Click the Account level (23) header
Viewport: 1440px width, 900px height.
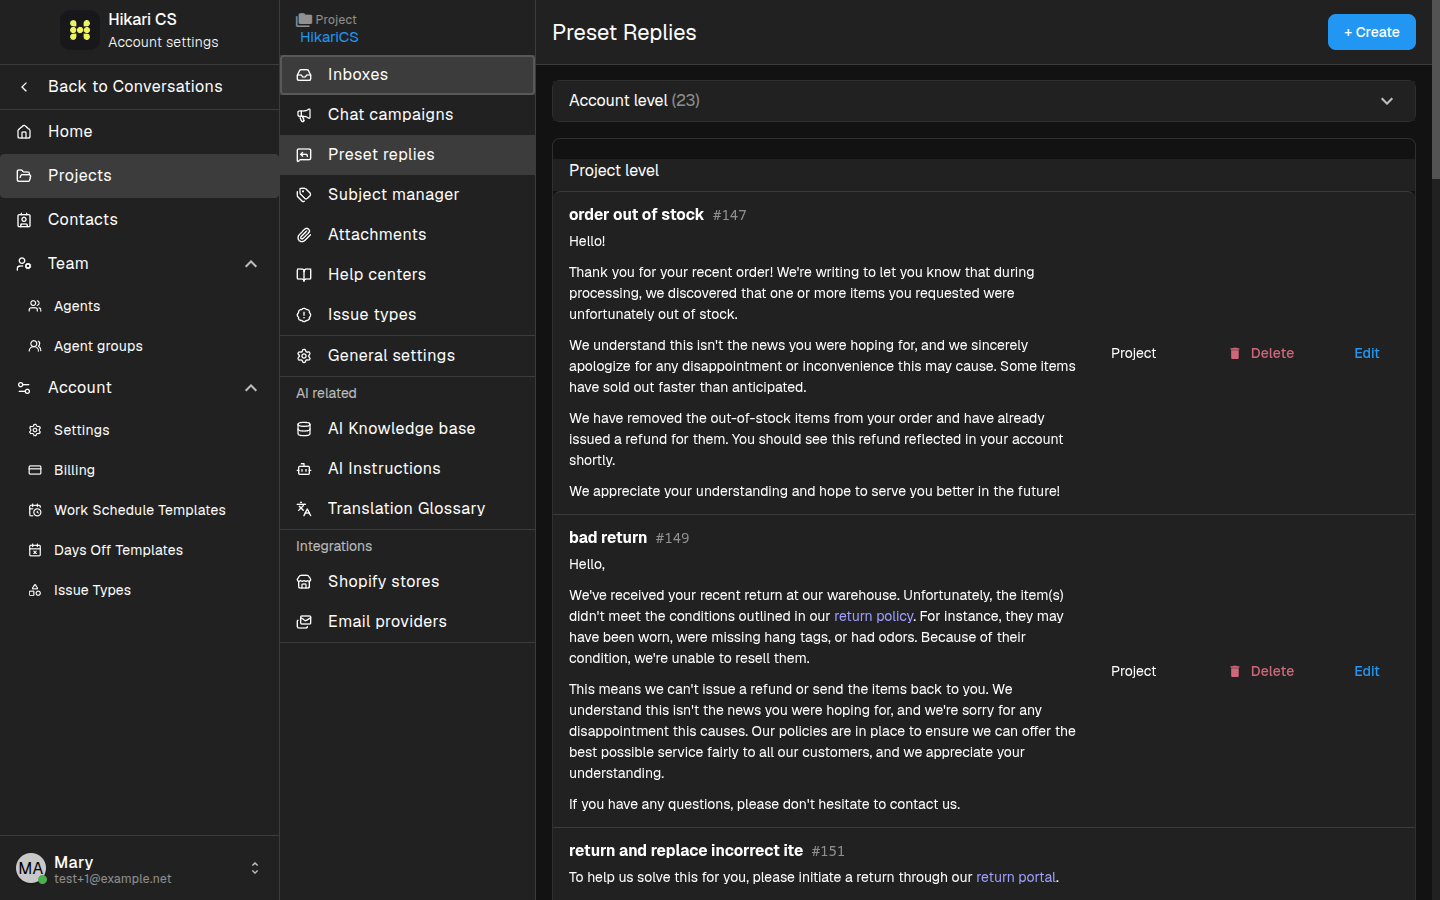pyautogui.click(x=984, y=101)
